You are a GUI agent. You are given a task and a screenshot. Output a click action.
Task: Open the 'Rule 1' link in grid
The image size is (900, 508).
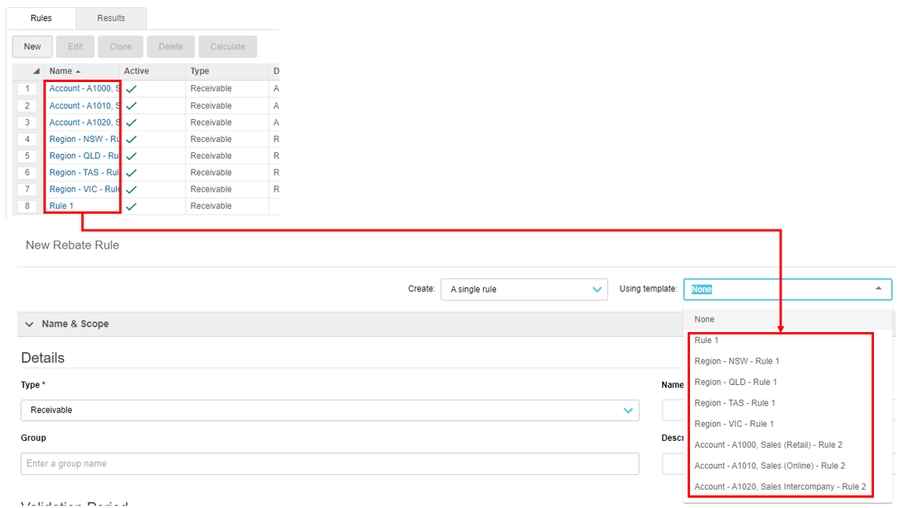[x=61, y=206]
